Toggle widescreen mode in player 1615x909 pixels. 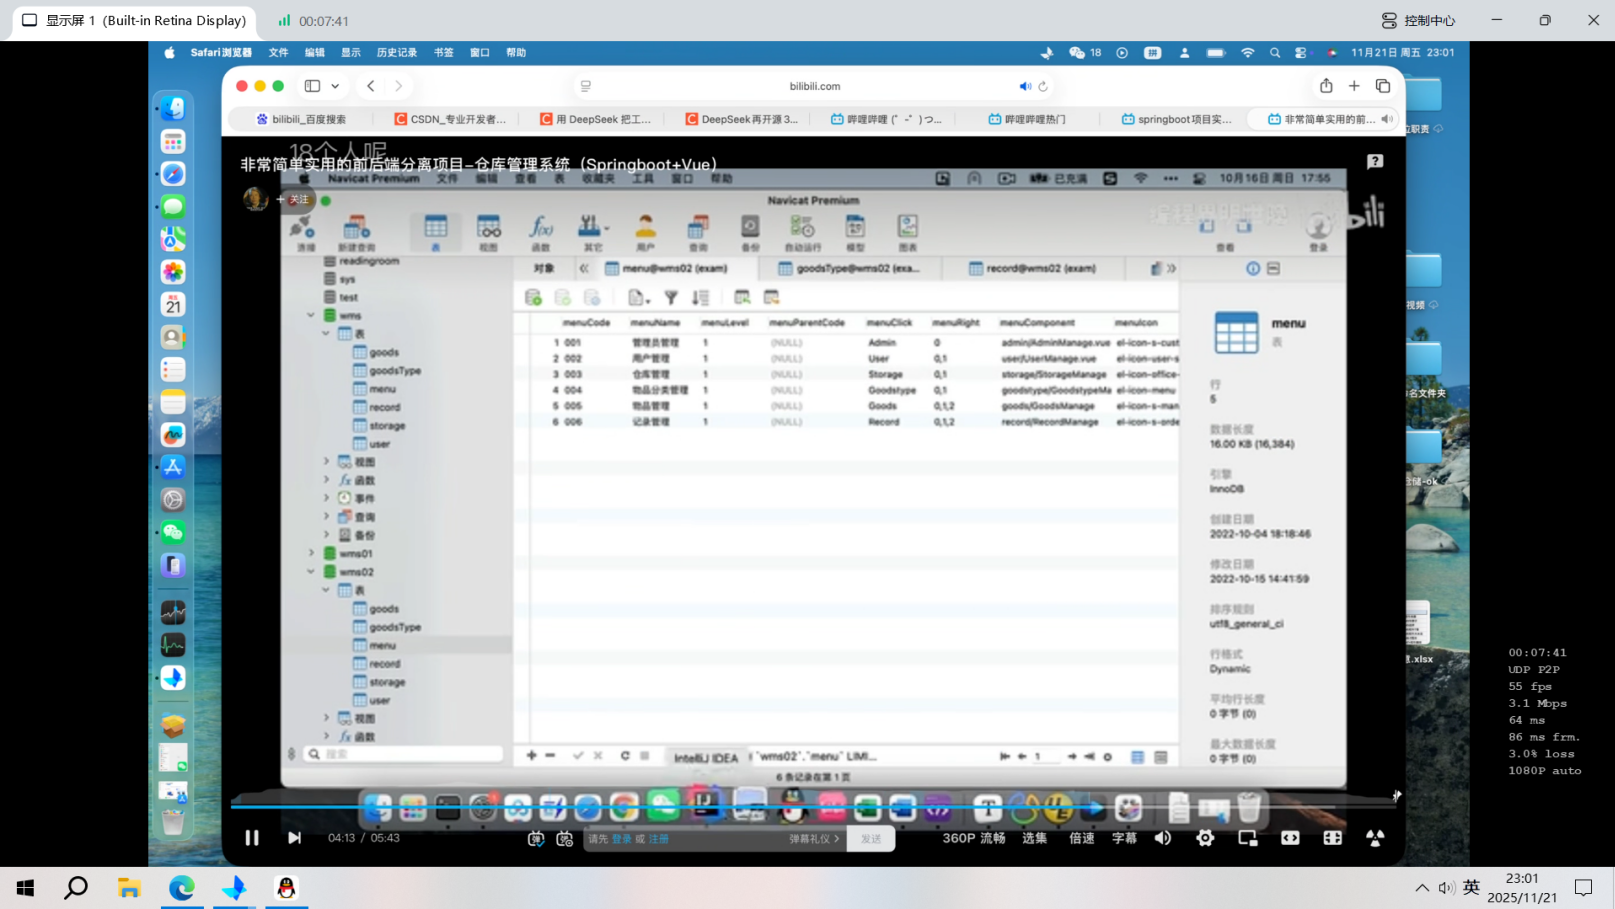1290,838
